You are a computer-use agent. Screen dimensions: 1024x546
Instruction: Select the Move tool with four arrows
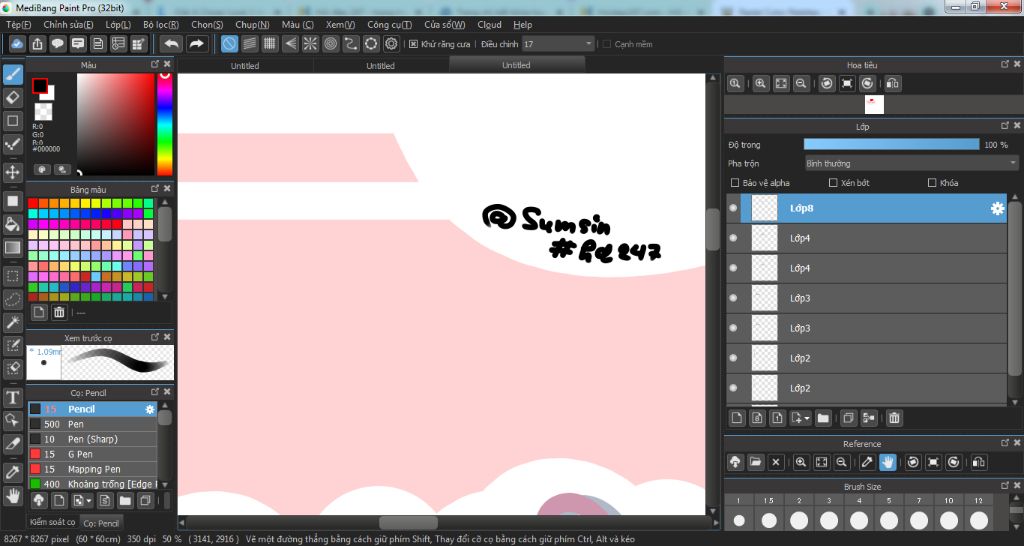(12, 172)
